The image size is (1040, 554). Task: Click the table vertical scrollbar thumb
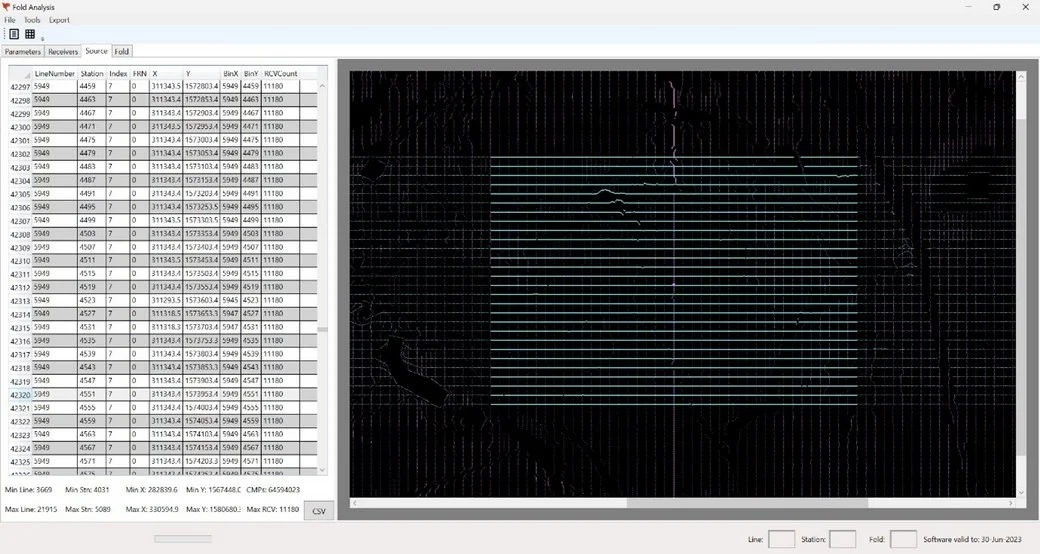322,329
